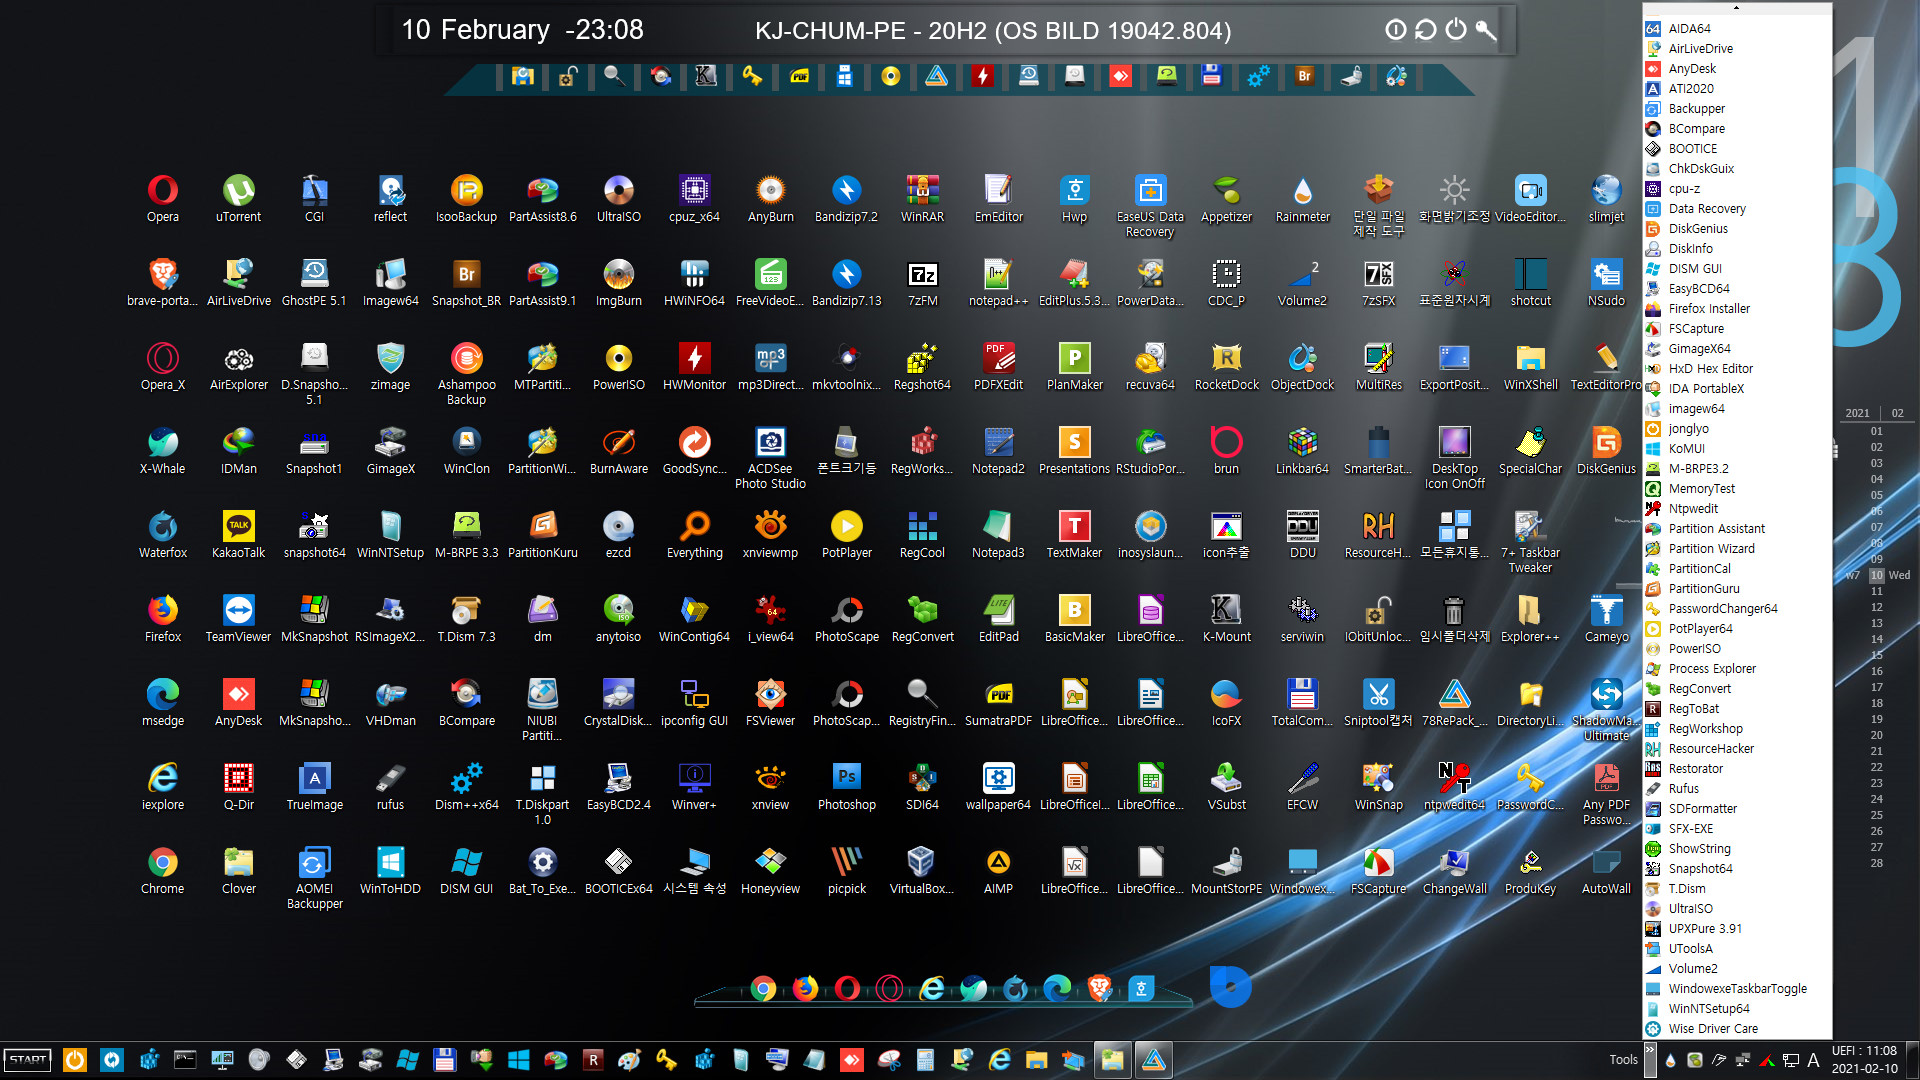Image resolution: width=1920 pixels, height=1080 pixels.
Task: Click the restart arrows icon in top bar
Action: click(x=1426, y=30)
